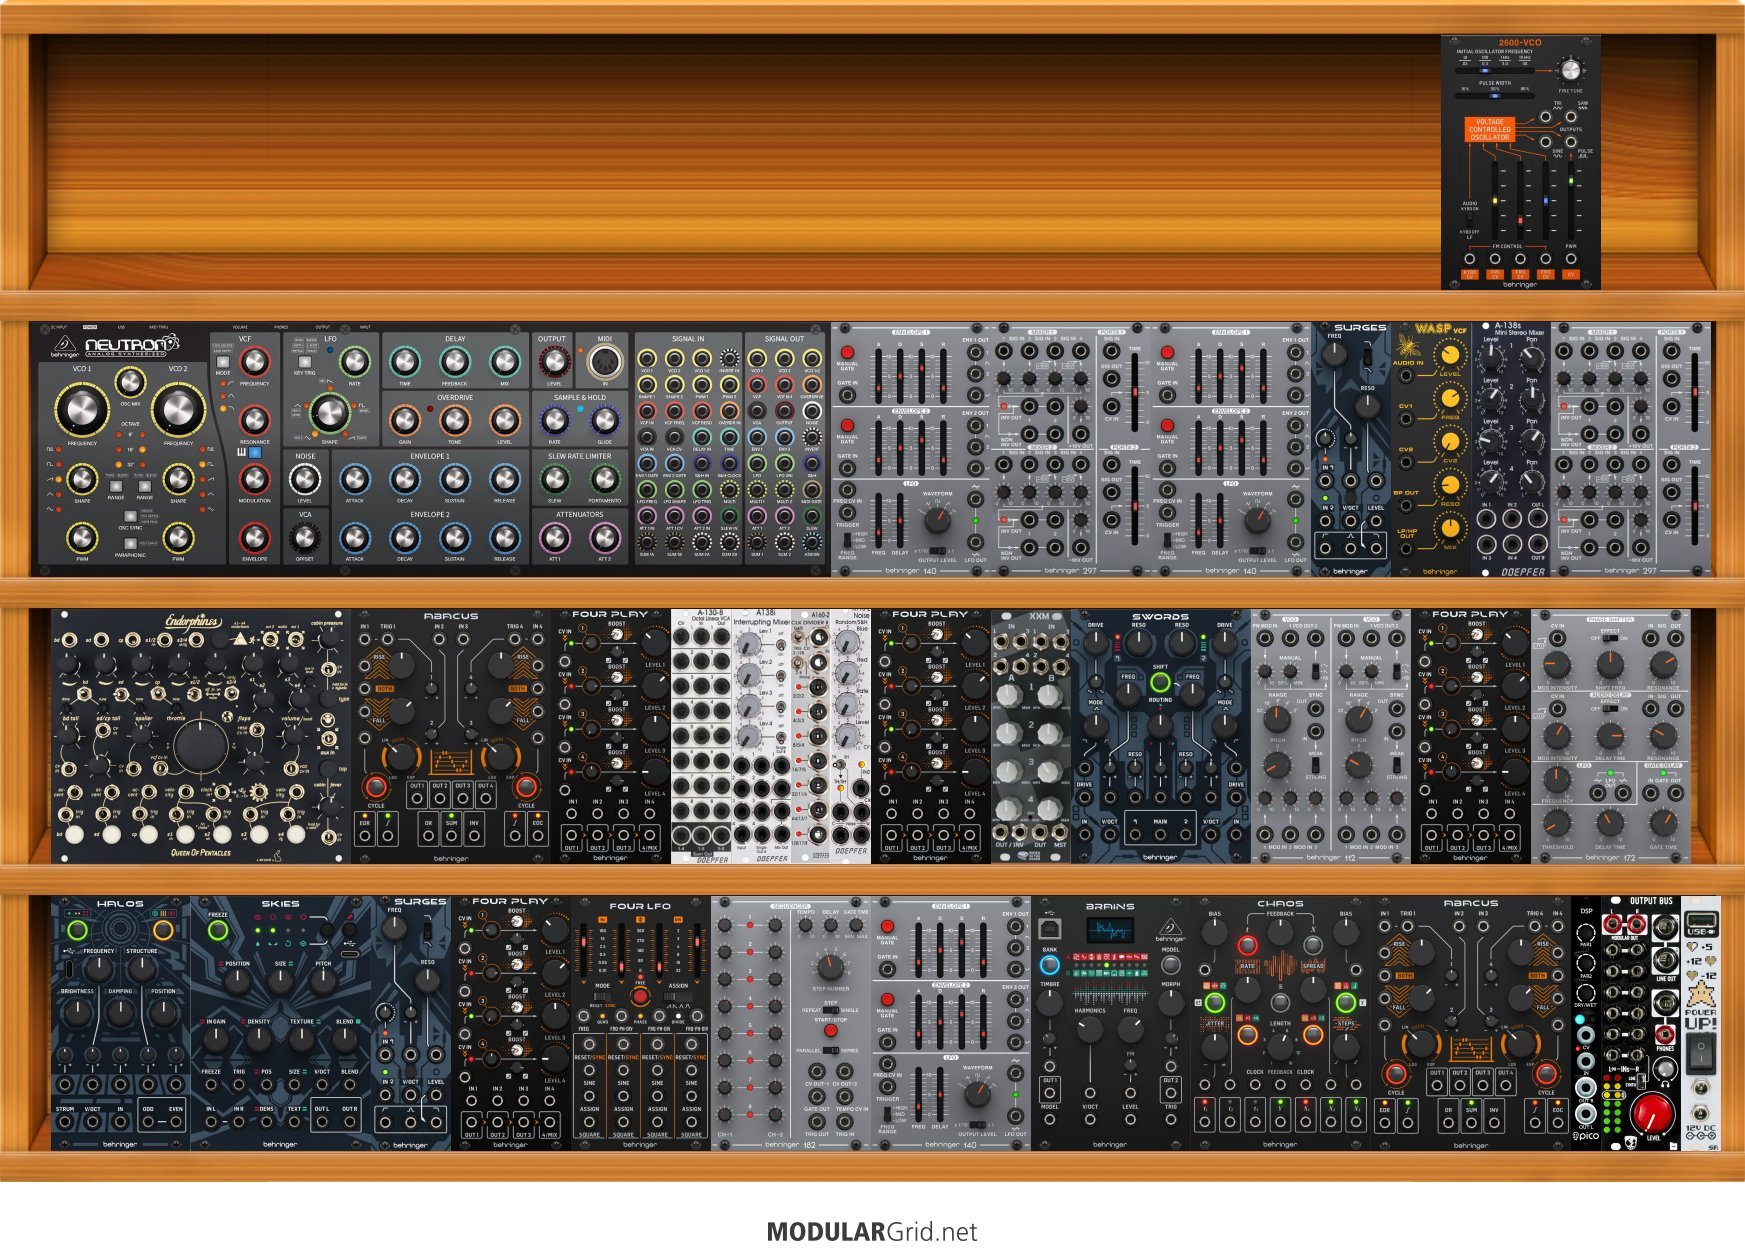
Task: Click the LENGTH knob on Chaos
Action: (x=1280, y=1045)
